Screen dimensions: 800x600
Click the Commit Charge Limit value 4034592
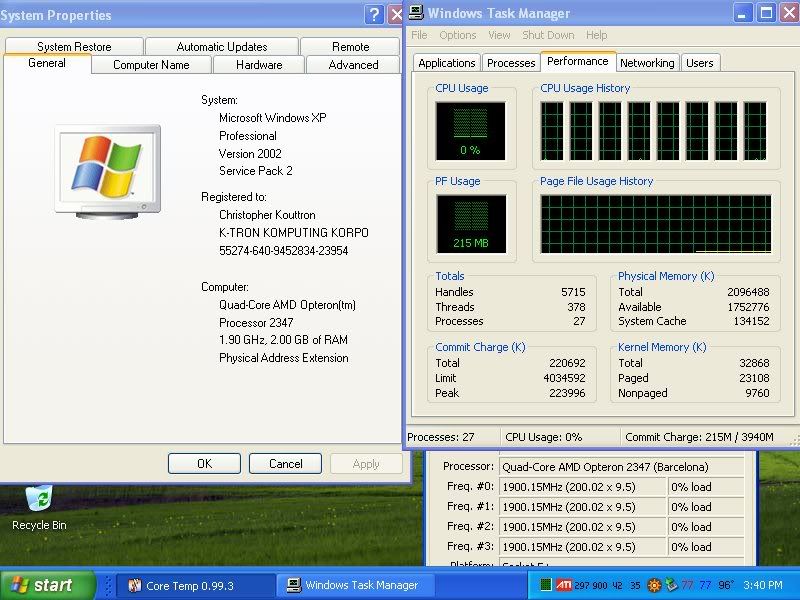pyautogui.click(x=564, y=378)
